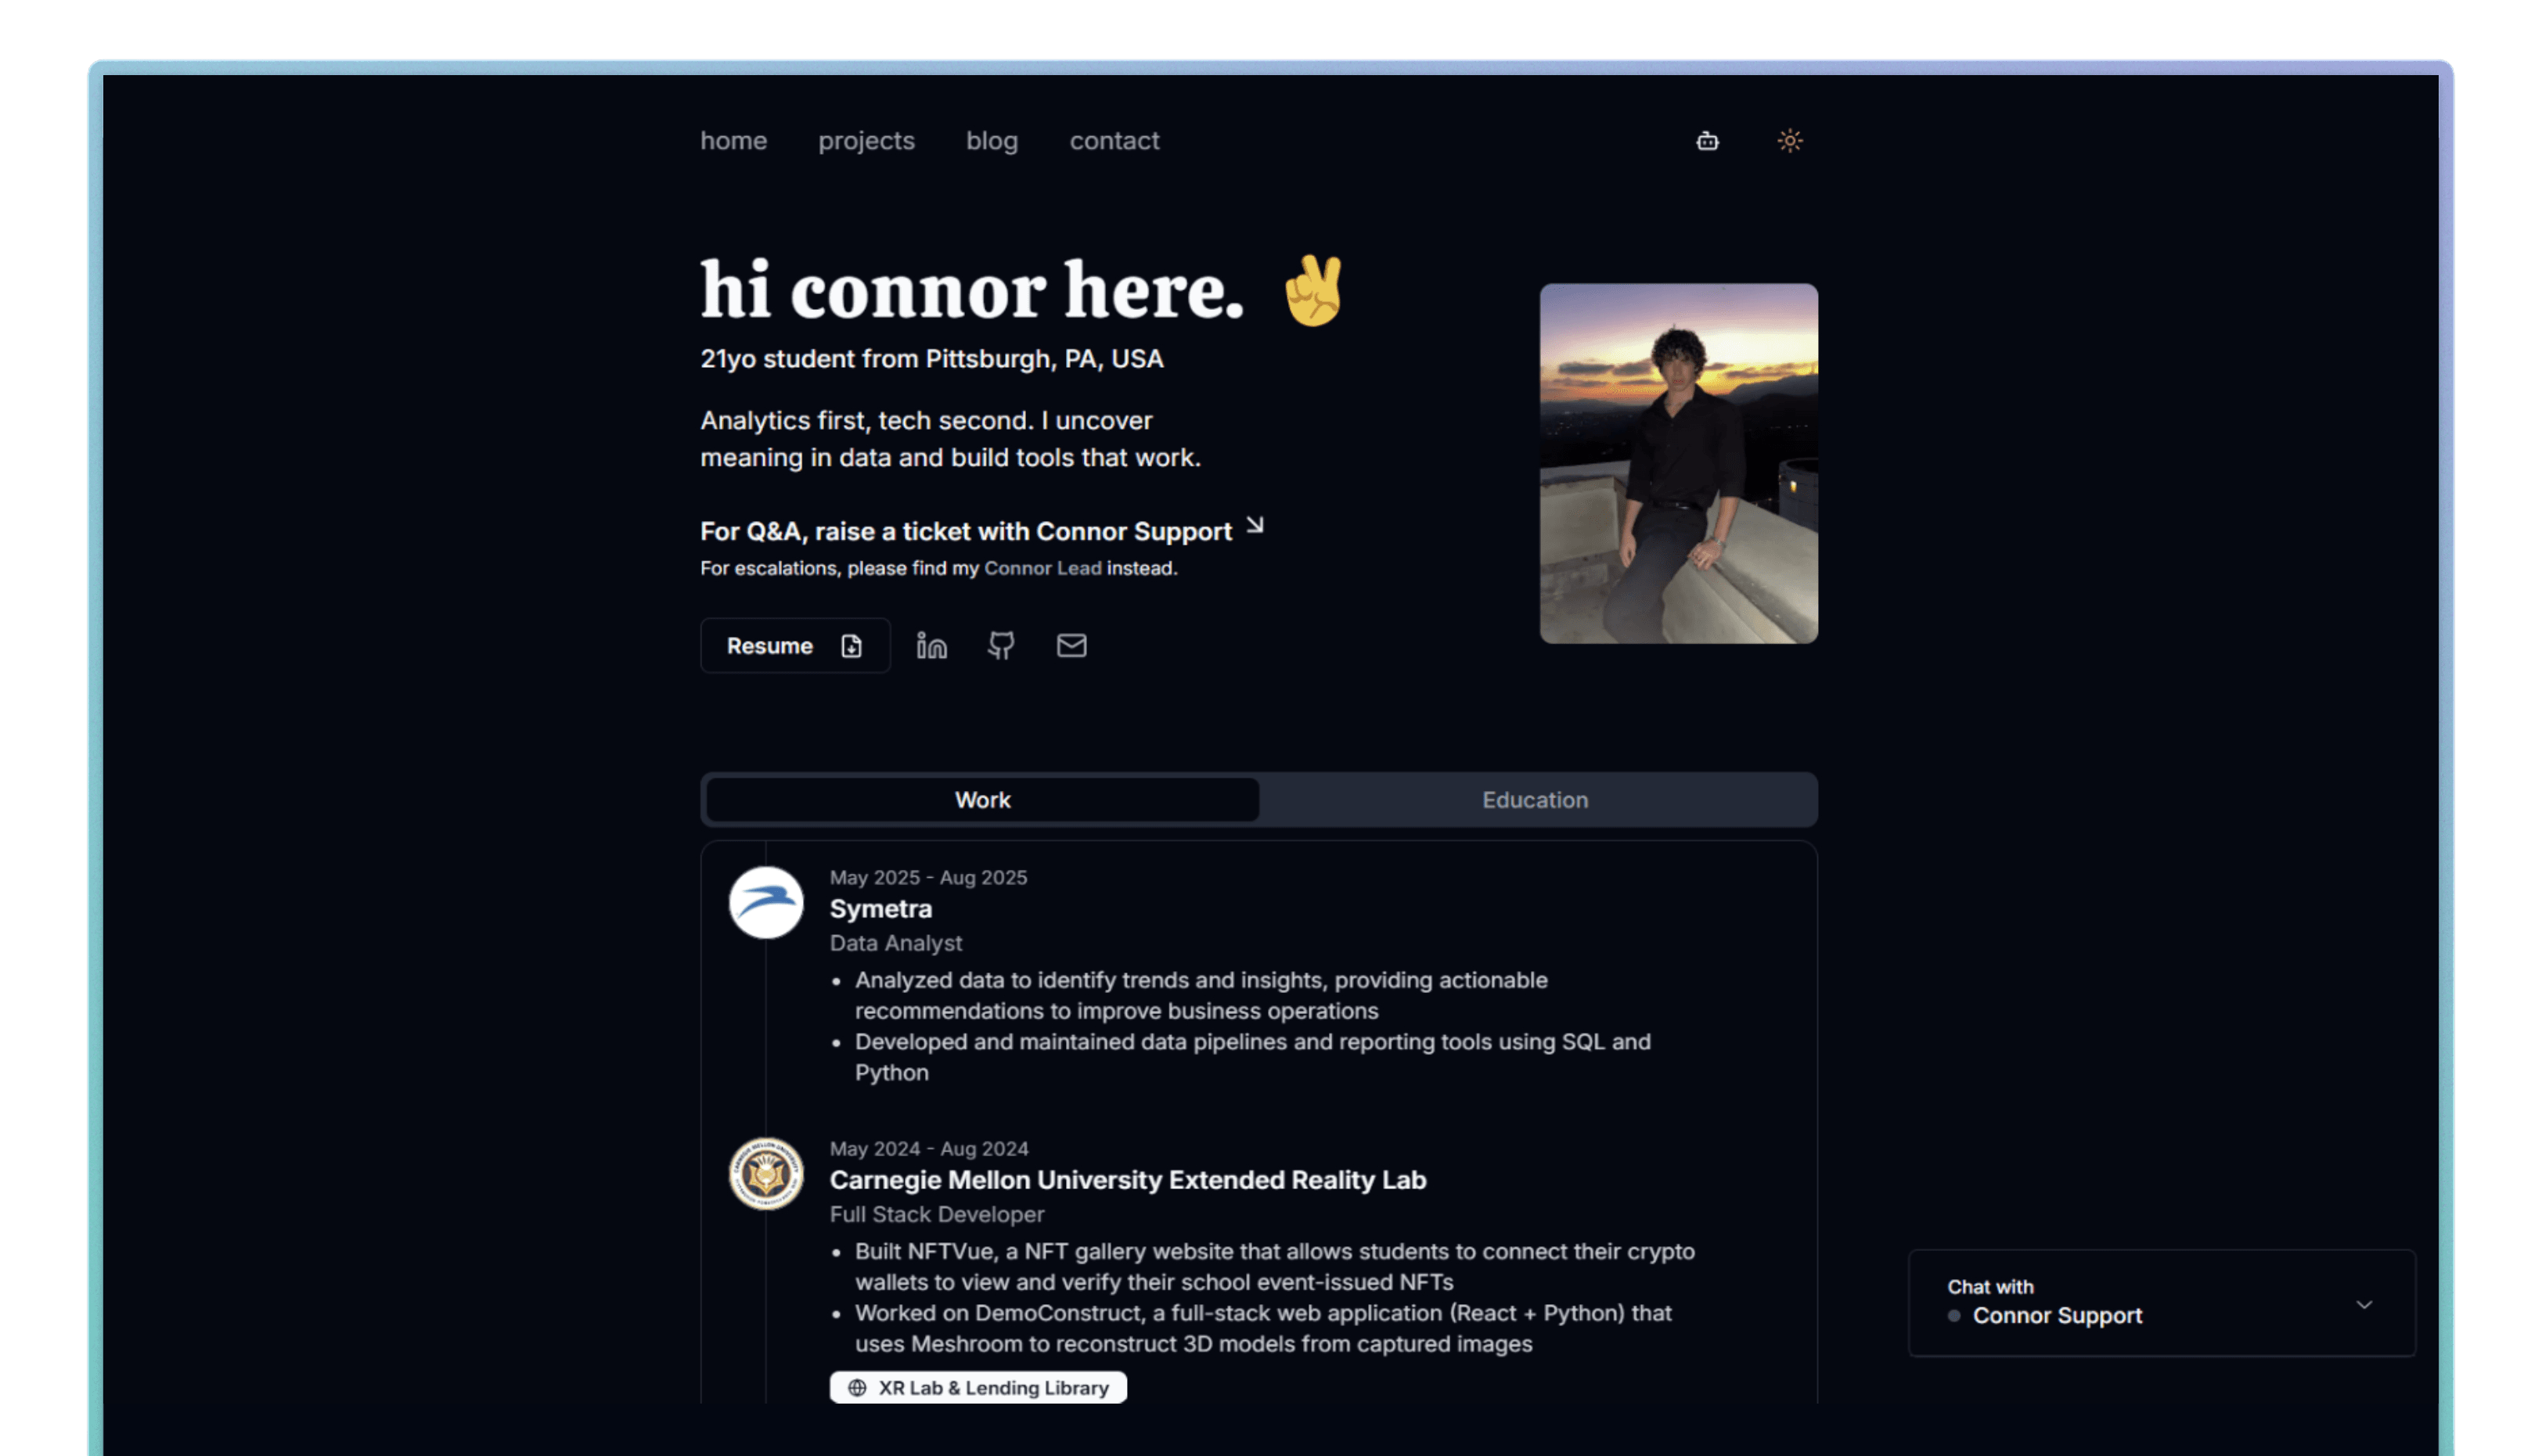Toggle light mode with sun icon
Viewport: 2542px width, 1456px height.
pyautogui.click(x=1790, y=141)
